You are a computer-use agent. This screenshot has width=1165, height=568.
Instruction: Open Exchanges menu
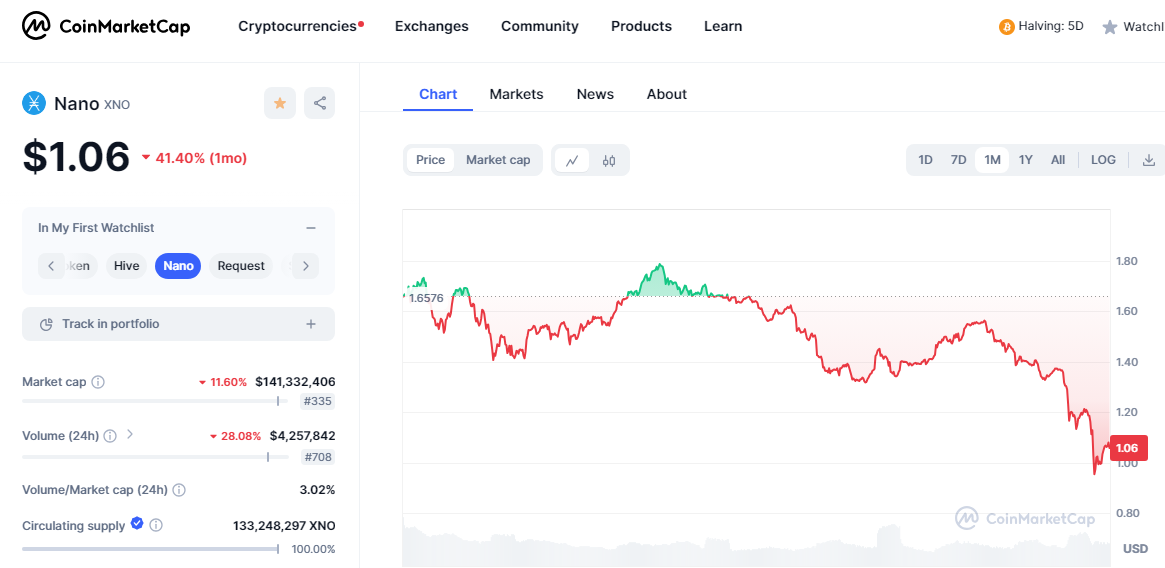pos(432,26)
